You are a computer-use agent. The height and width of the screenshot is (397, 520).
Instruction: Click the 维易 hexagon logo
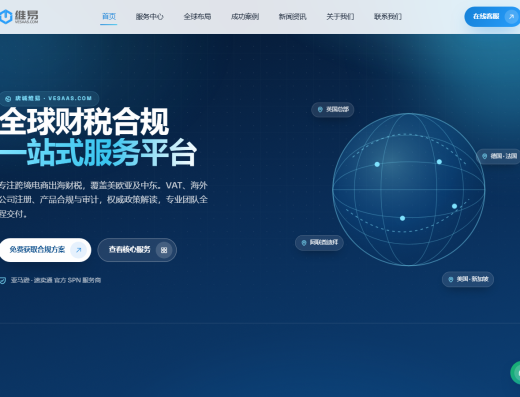(6, 16)
